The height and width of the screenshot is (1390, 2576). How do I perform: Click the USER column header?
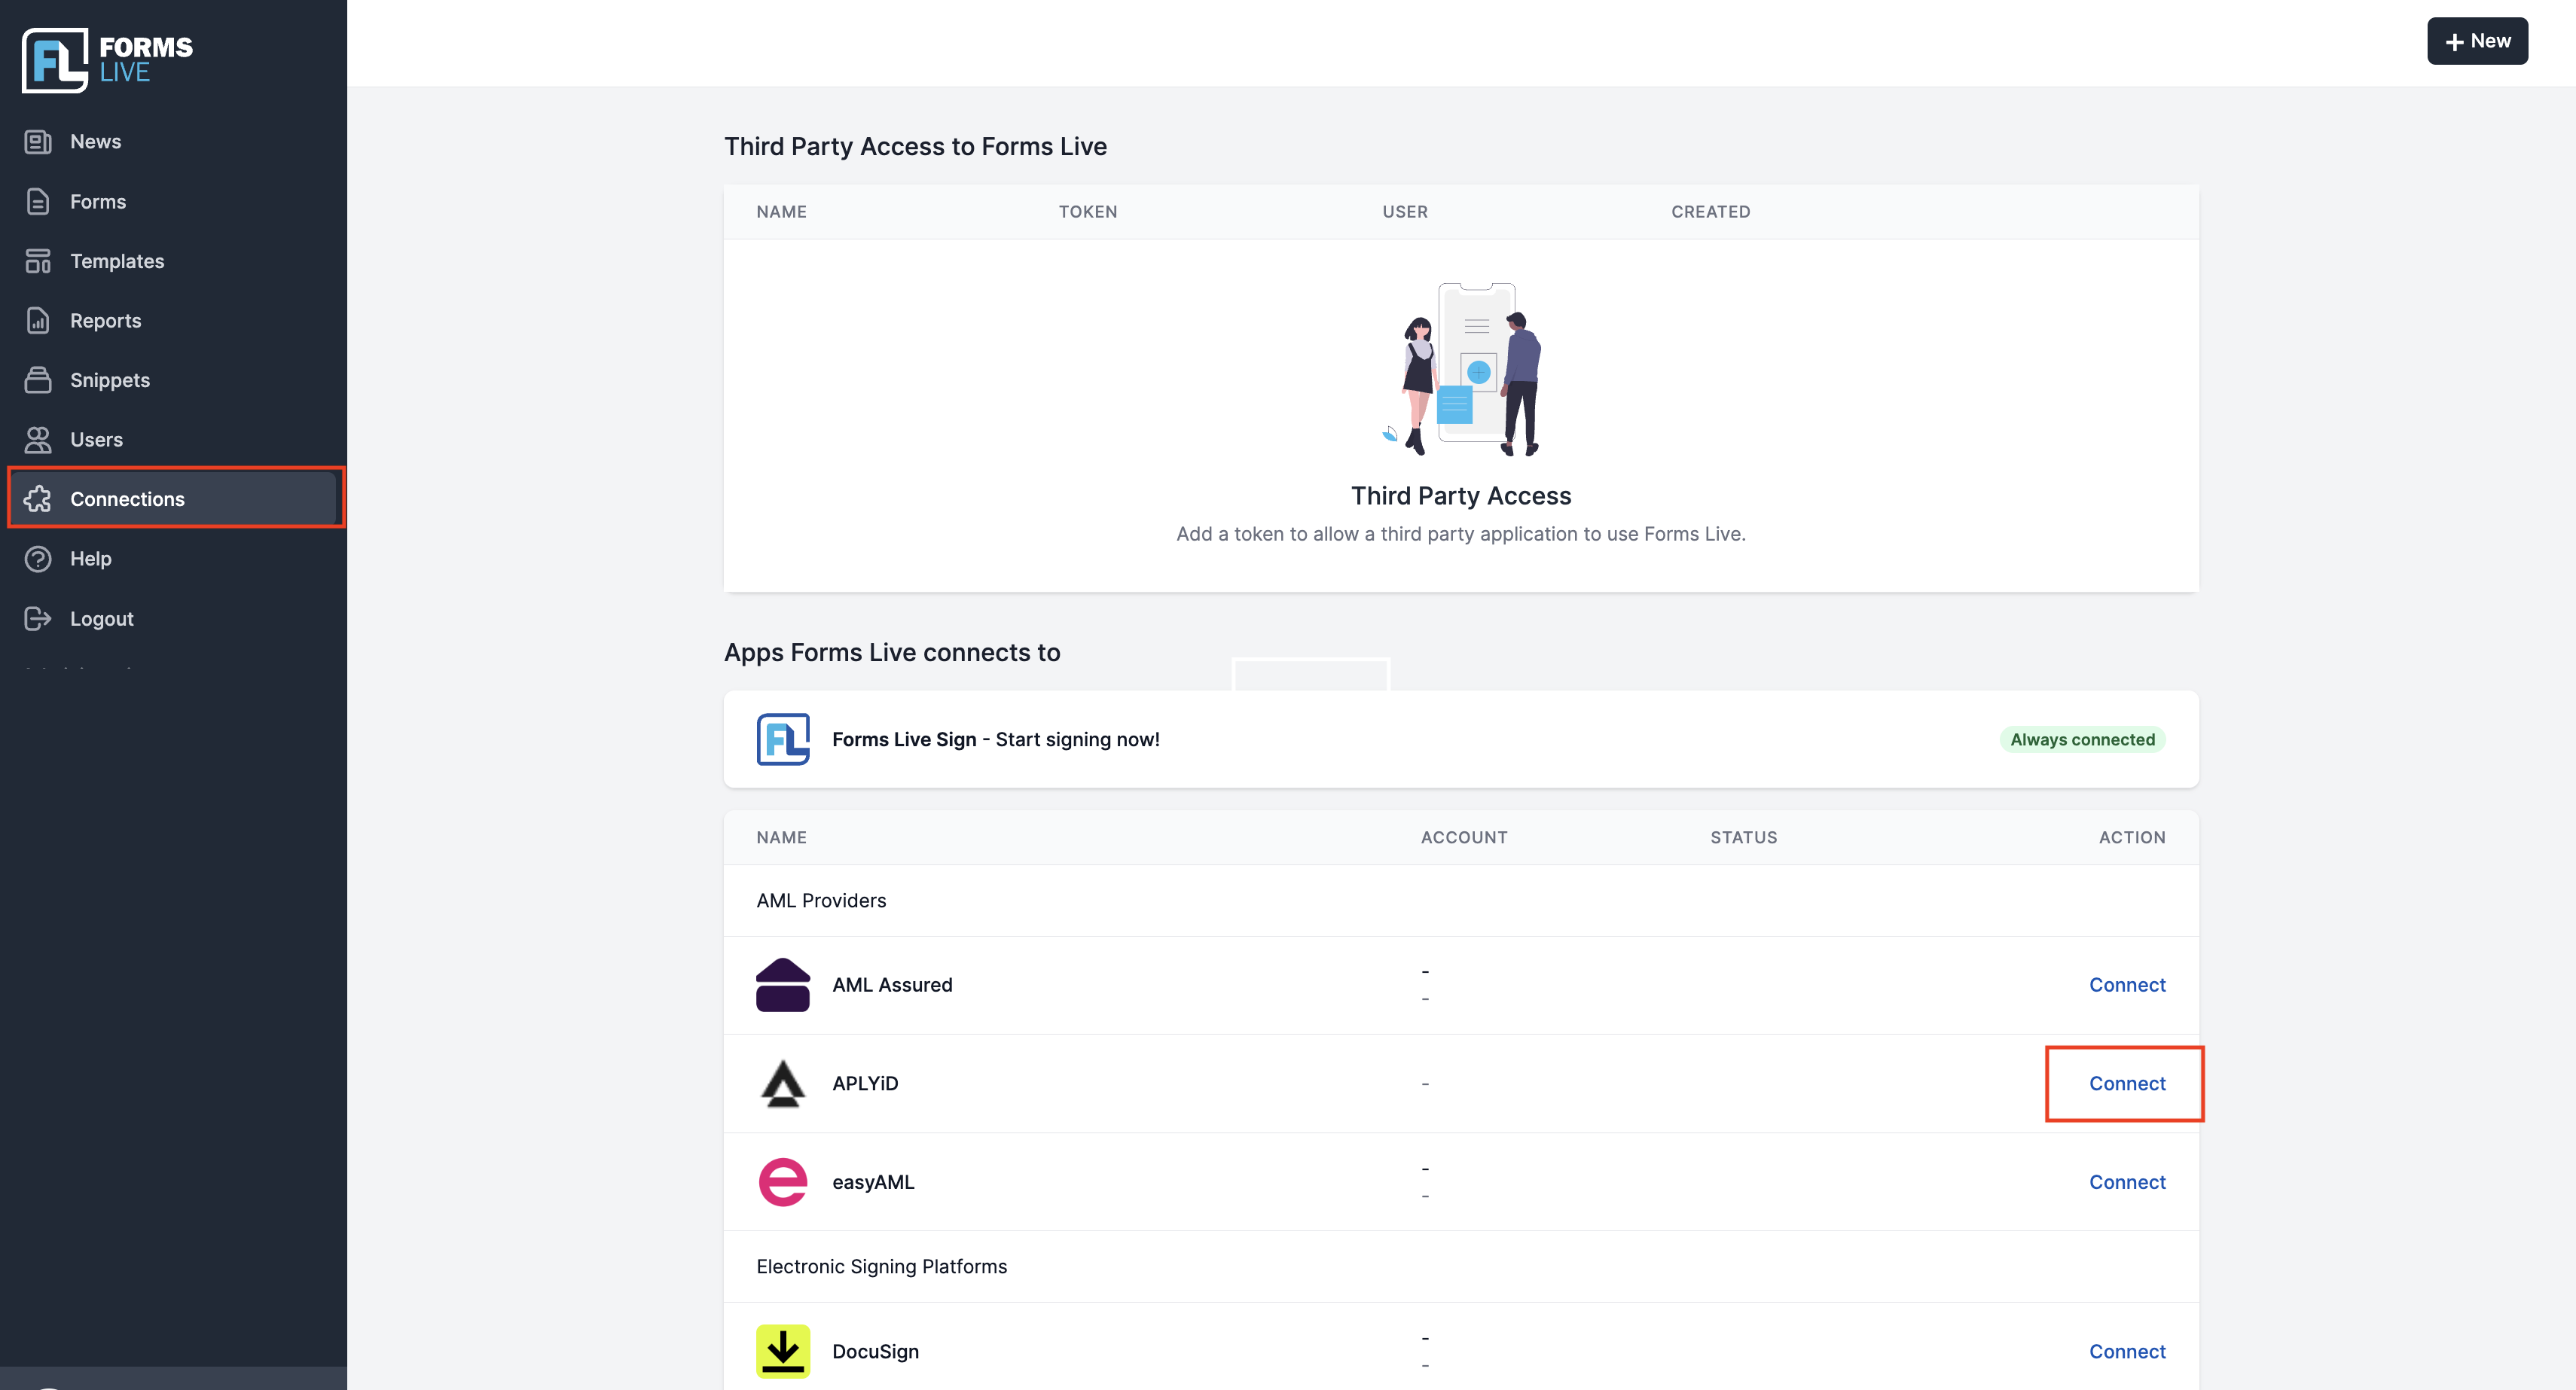pyautogui.click(x=1405, y=212)
